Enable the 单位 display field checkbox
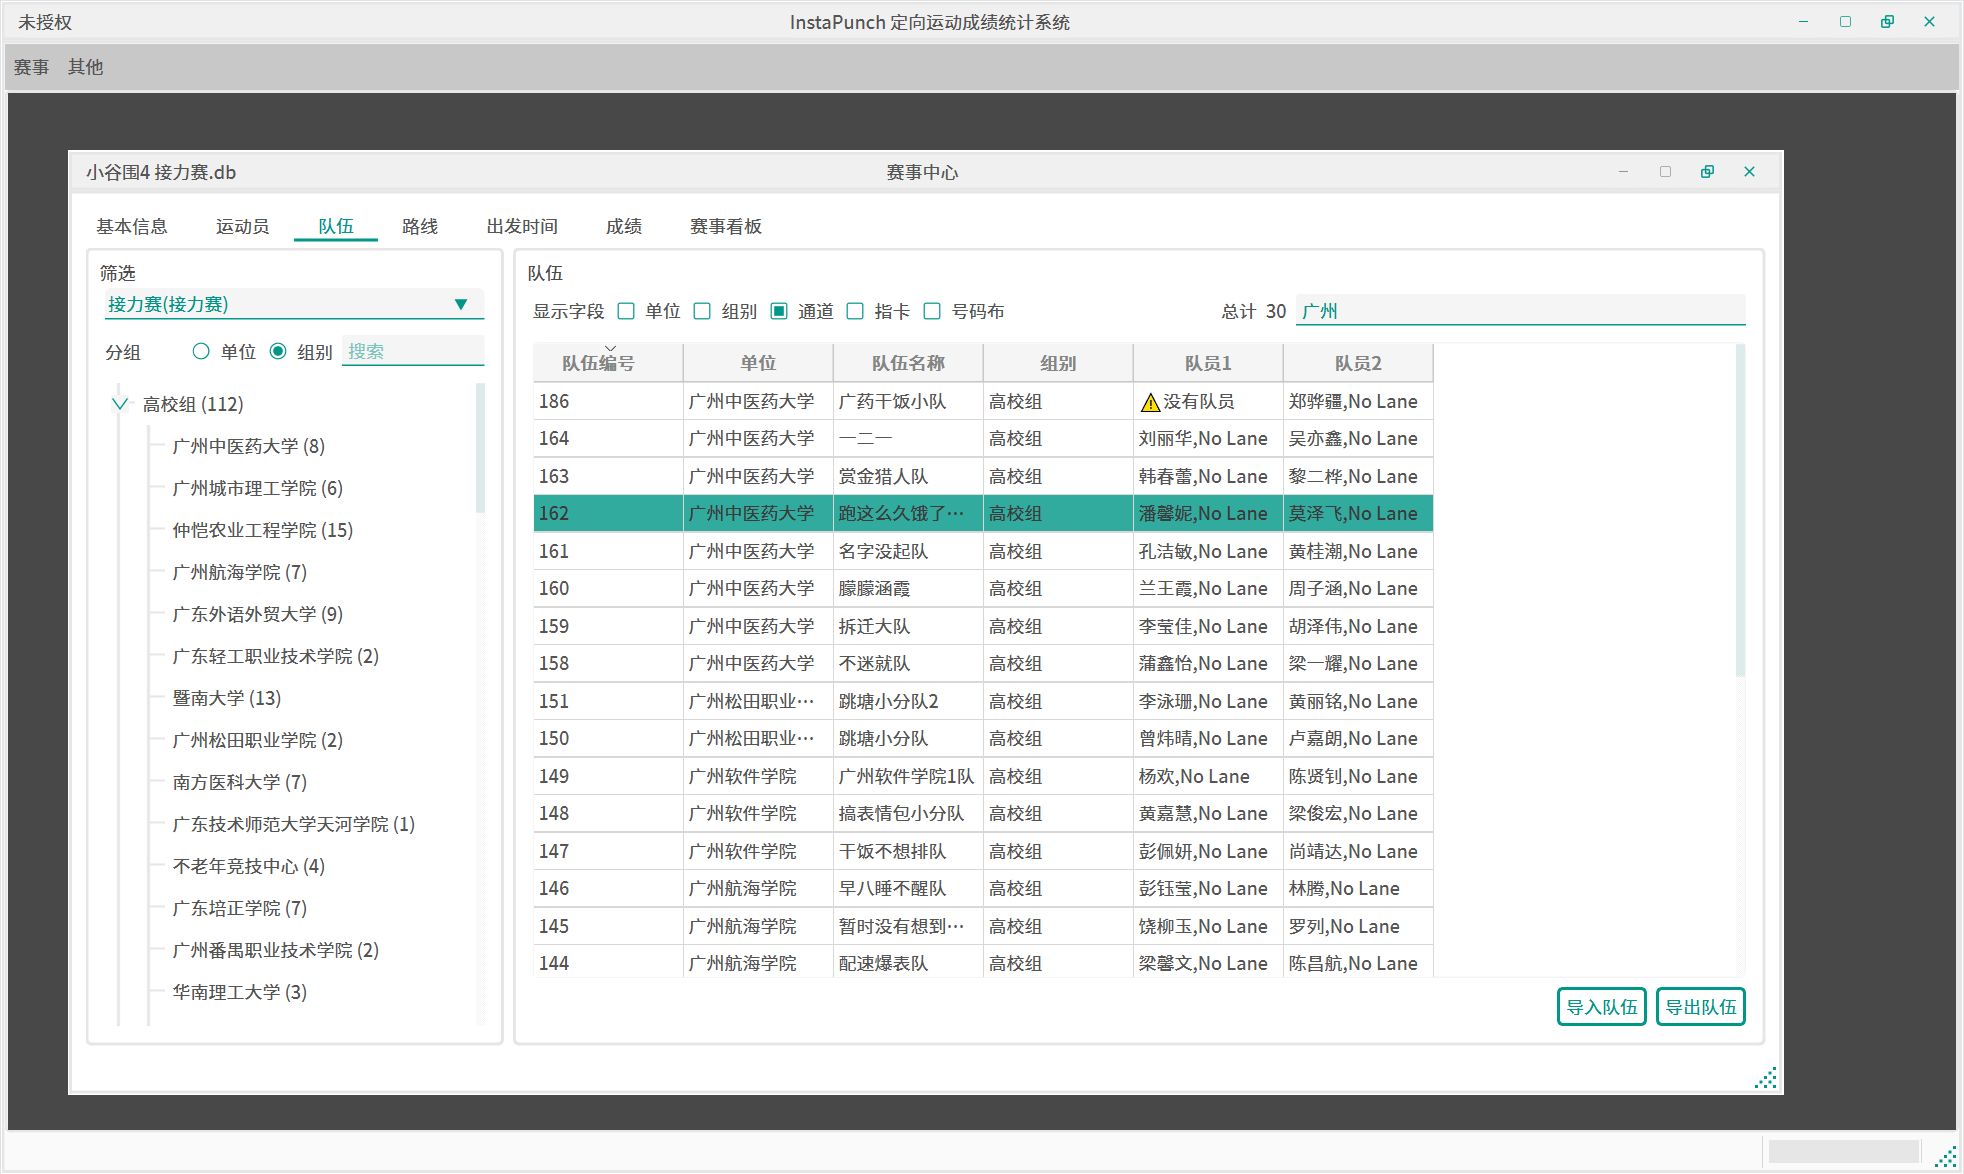1964x1174 pixels. 627,311
